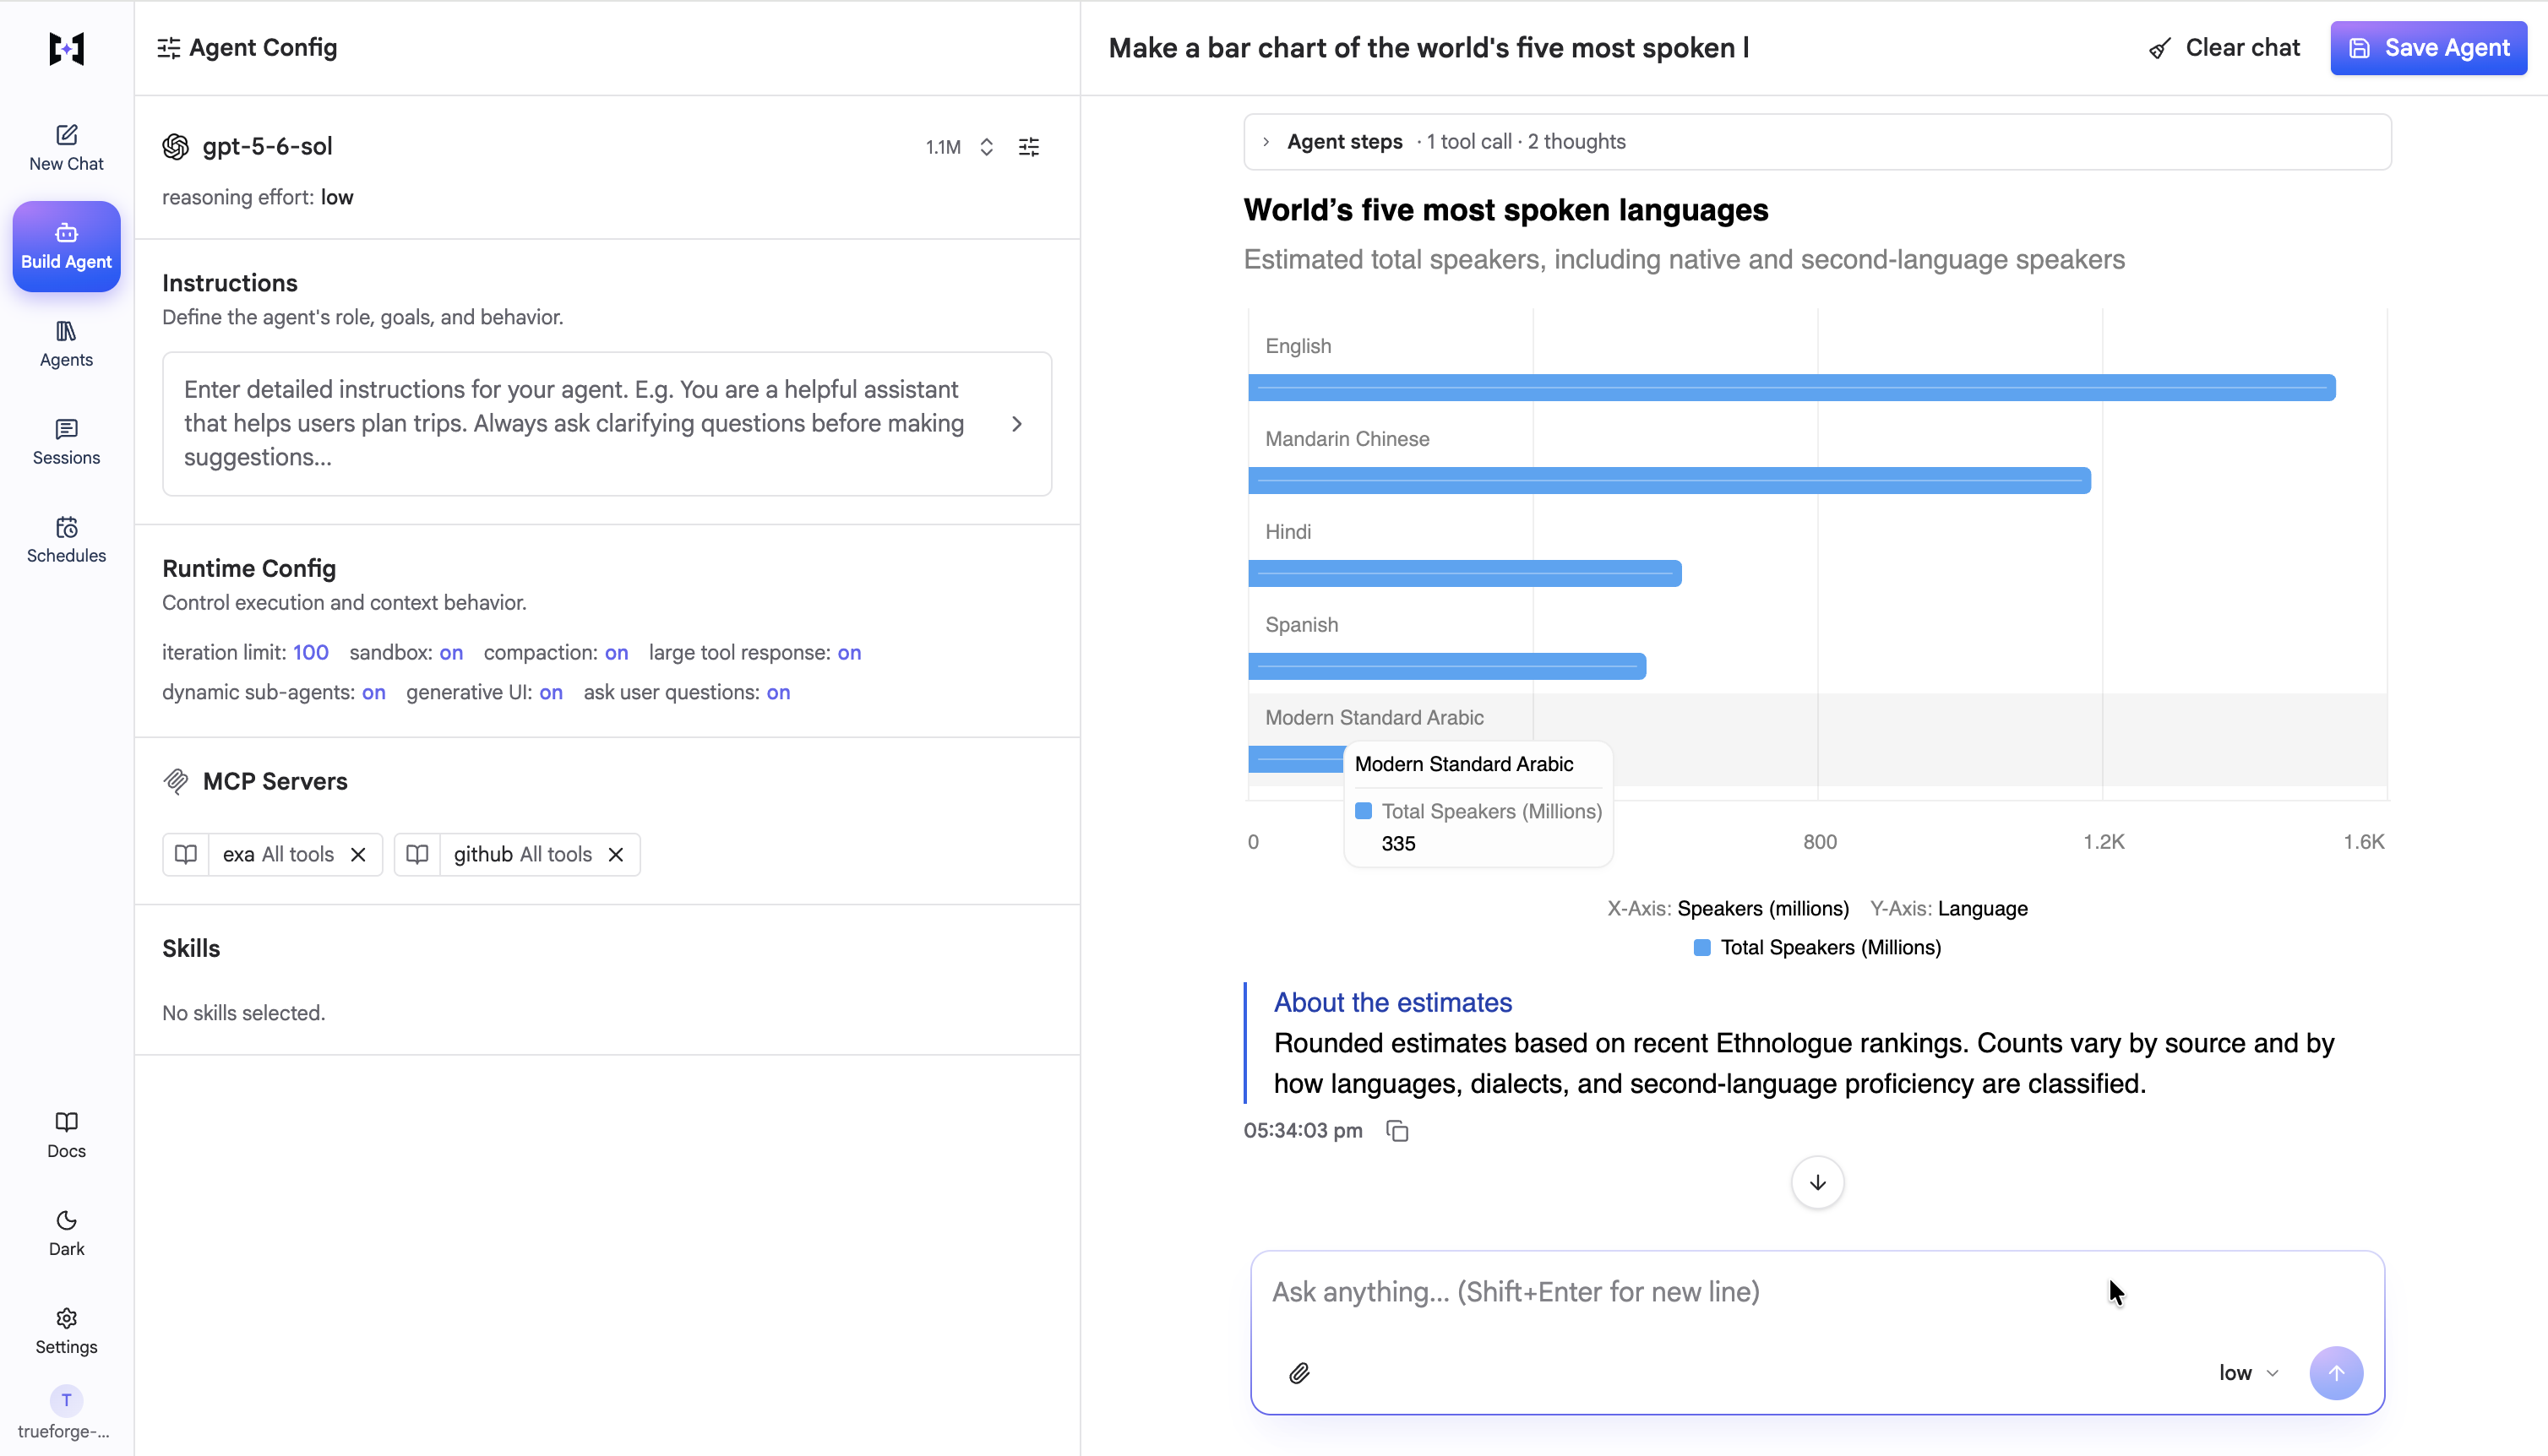
Task: Click the Mandarin Chinese bar
Action: click(1669, 480)
